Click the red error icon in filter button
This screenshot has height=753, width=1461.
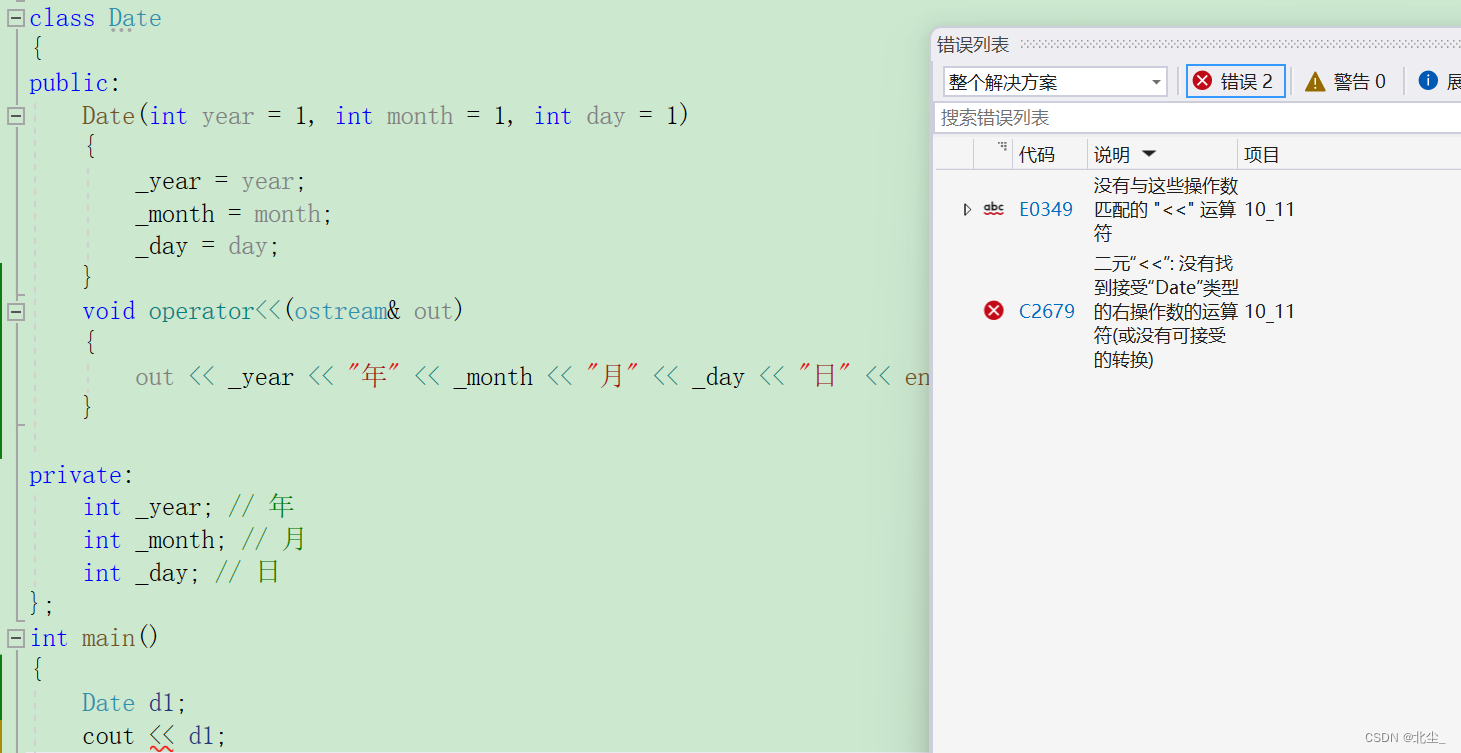coord(1203,81)
